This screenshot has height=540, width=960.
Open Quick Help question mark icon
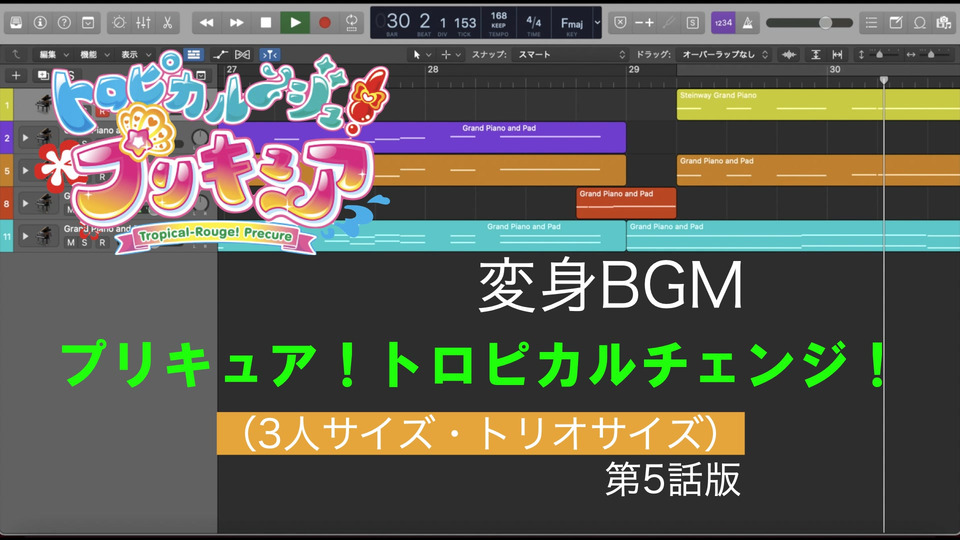[64, 23]
